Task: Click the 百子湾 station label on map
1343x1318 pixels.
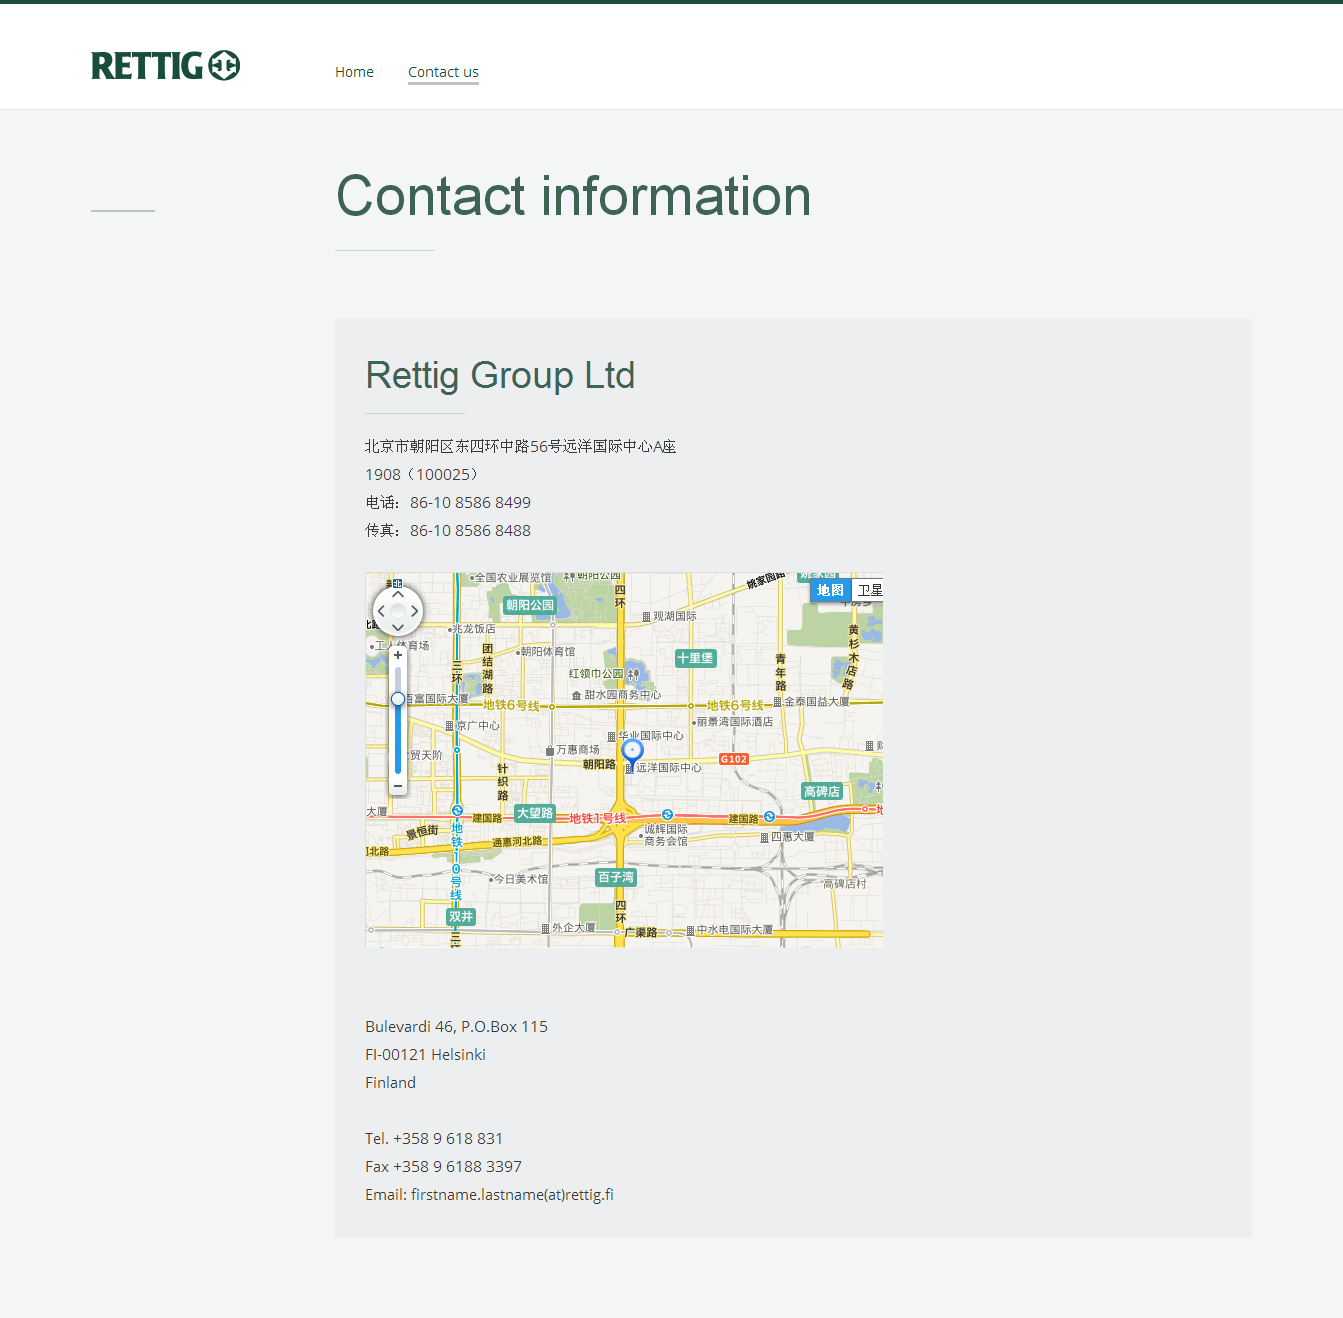Action: (616, 877)
